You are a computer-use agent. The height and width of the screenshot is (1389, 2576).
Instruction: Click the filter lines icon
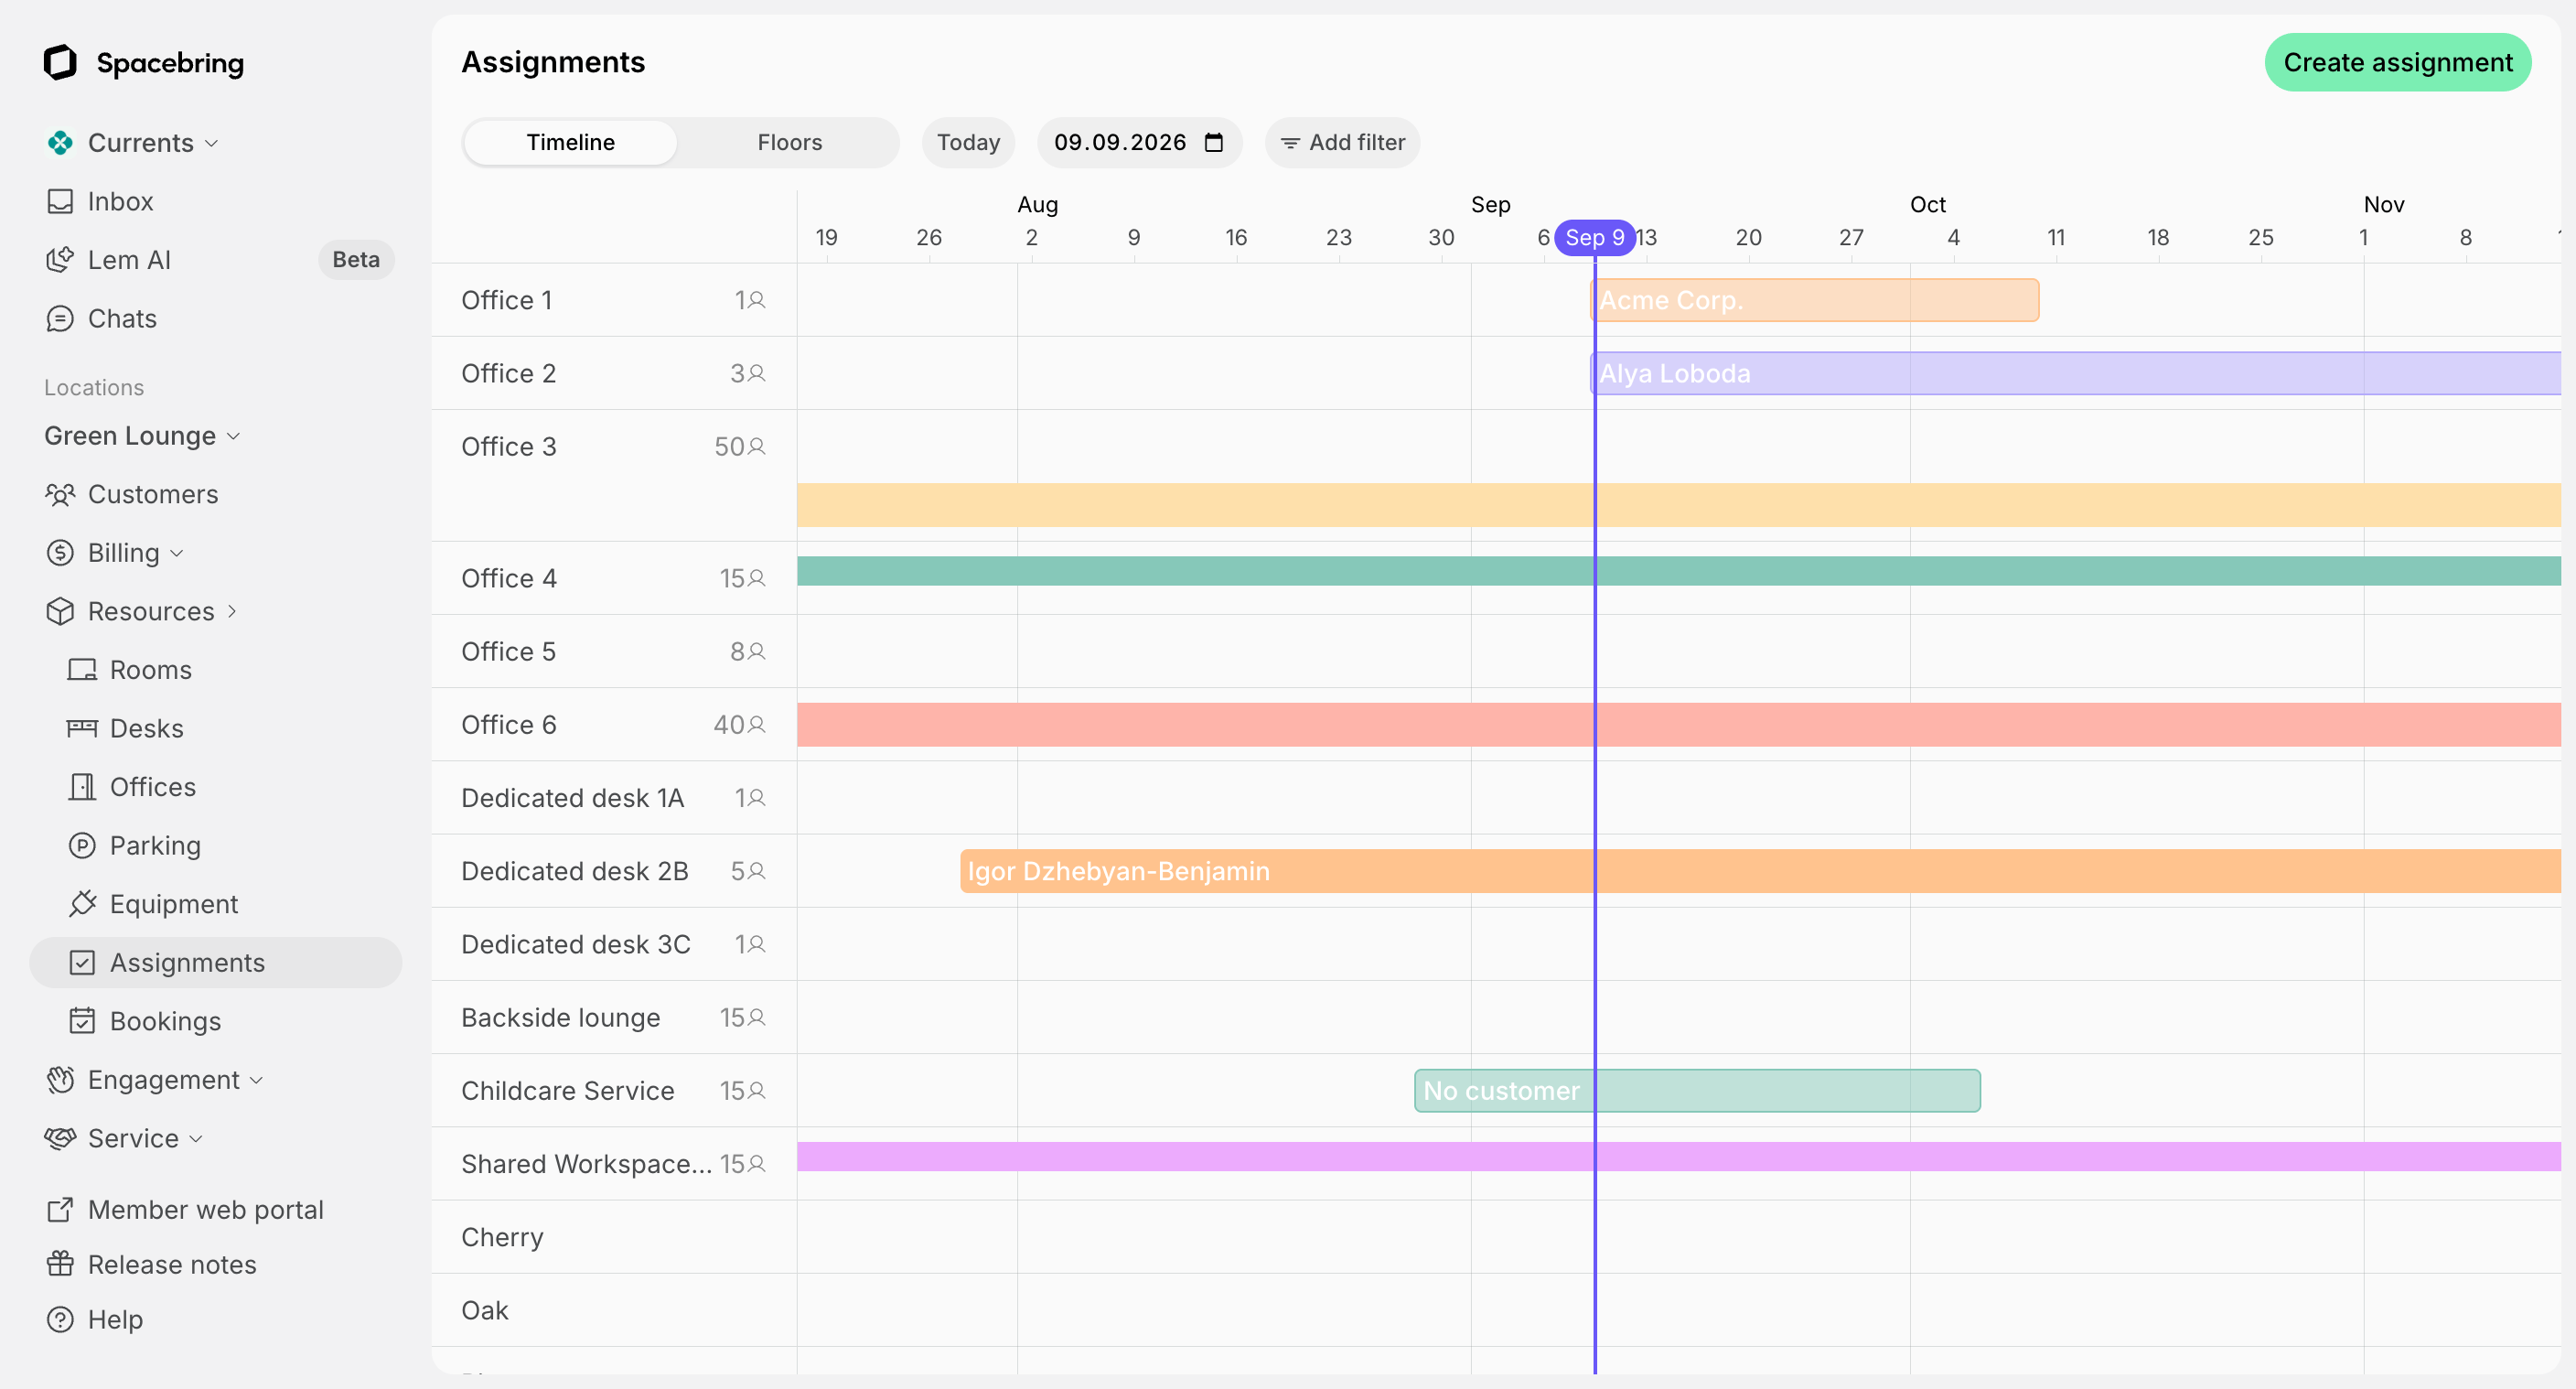click(x=1290, y=143)
